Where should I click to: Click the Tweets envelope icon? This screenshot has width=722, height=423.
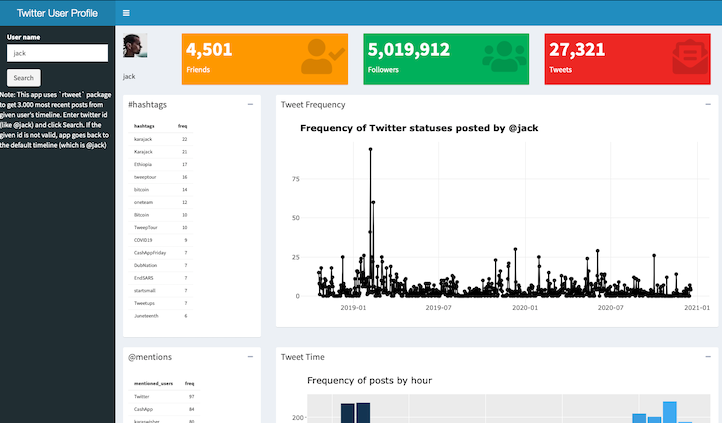click(x=685, y=58)
